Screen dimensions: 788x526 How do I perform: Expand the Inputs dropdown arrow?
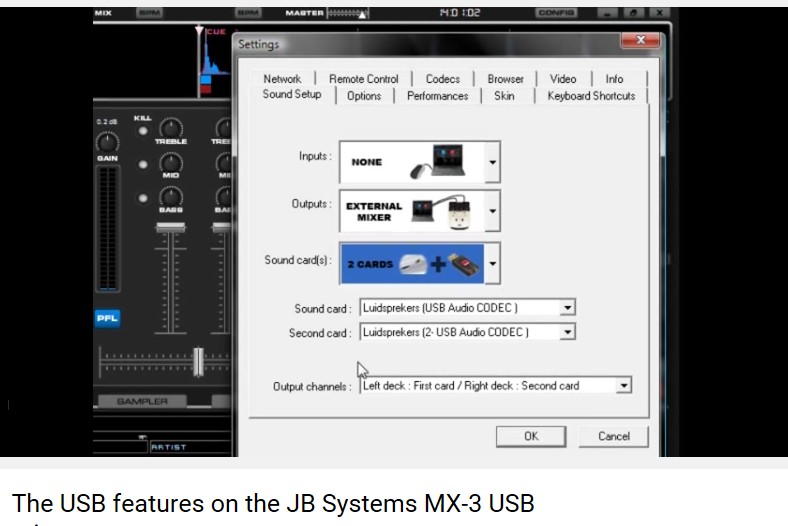point(492,162)
